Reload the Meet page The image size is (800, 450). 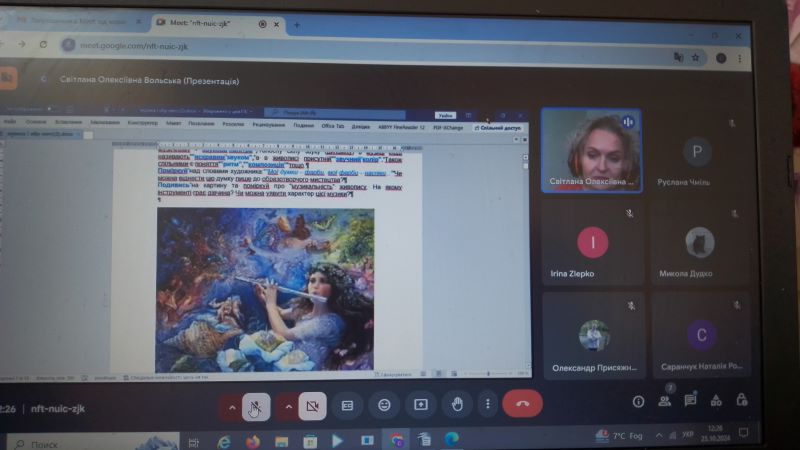click(43, 45)
